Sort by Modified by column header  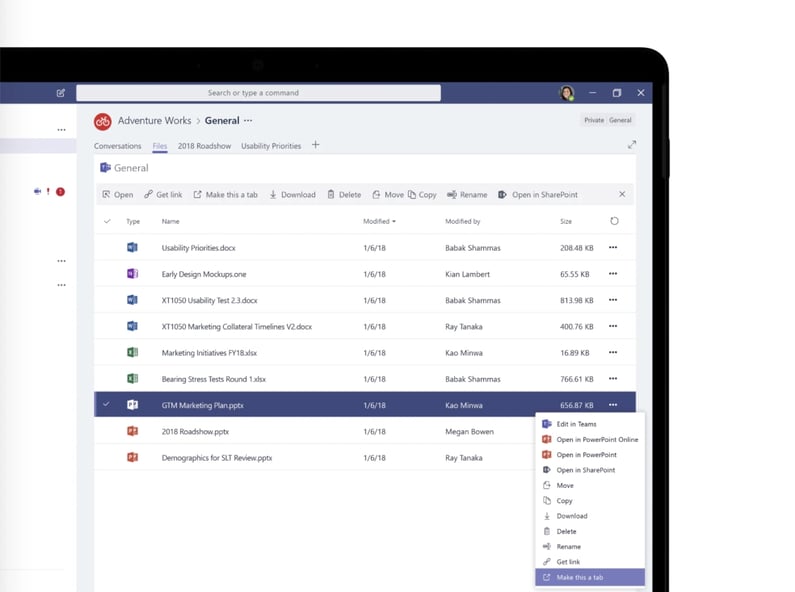(462, 221)
